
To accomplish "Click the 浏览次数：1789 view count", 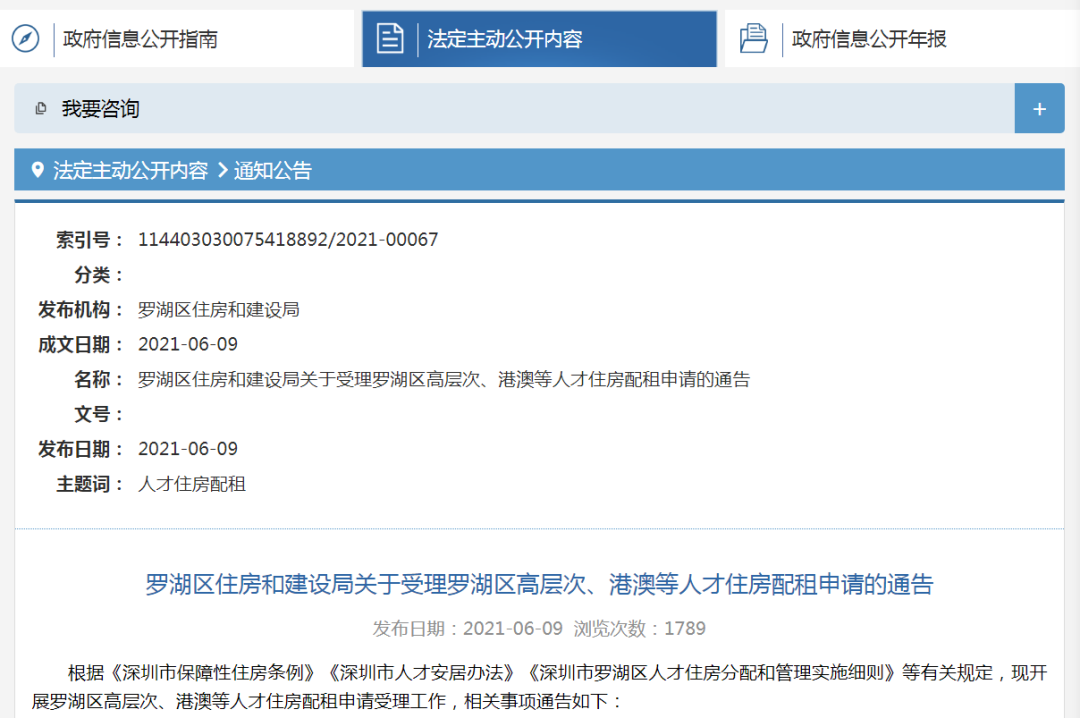I will click(640, 628).
